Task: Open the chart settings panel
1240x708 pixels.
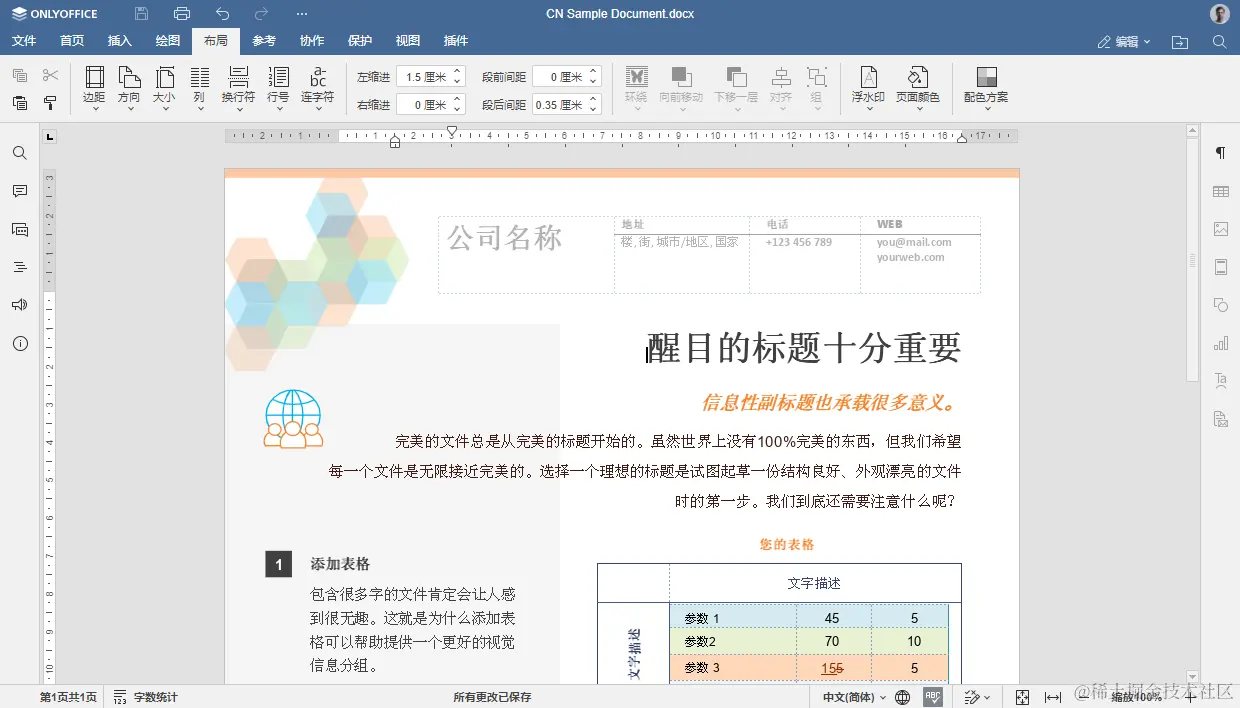Action: (x=1221, y=342)
